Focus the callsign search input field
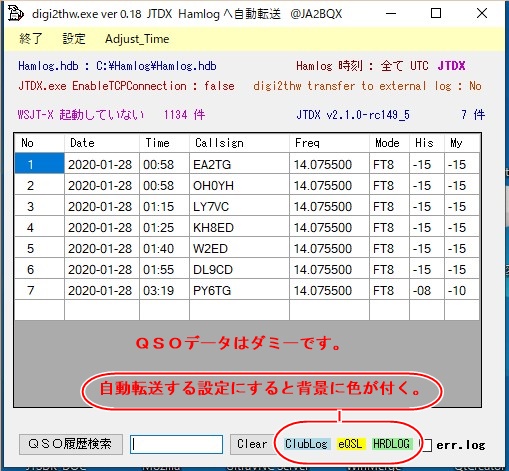The image size is (509, 471). pyautogui.click(x=176, y=444)
